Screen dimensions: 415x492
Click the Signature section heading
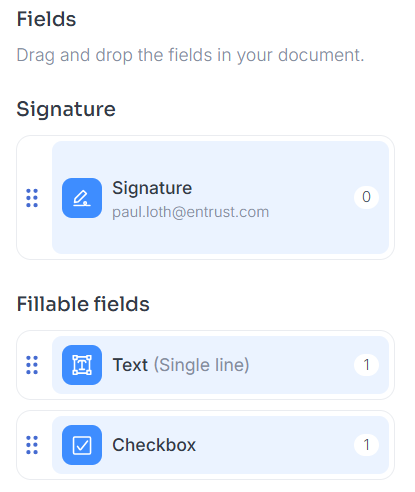click(x=66, y=109)
